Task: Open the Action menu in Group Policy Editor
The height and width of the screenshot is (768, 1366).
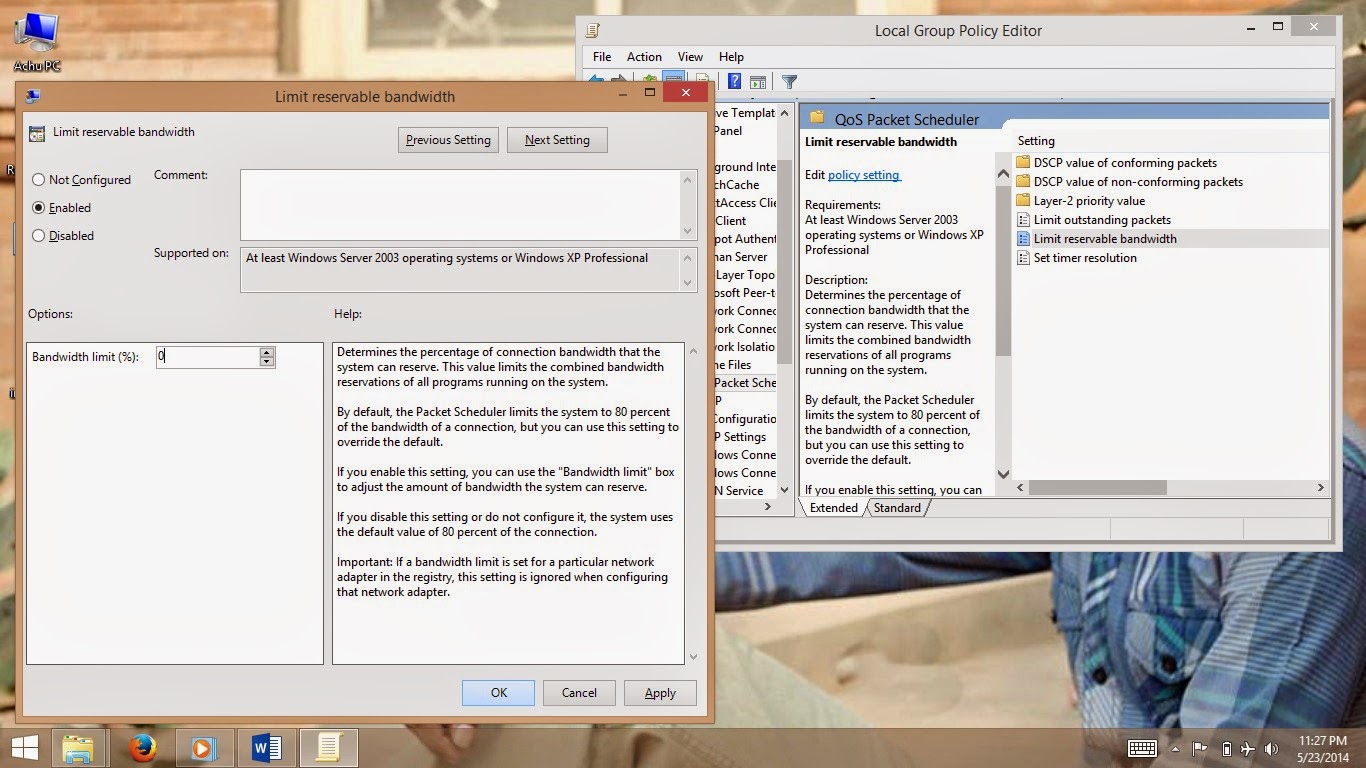Action: pos(644,57)
